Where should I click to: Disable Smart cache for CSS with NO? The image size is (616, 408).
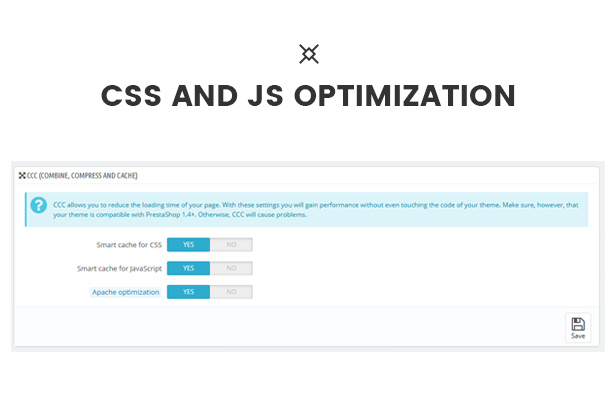(231, 244)
